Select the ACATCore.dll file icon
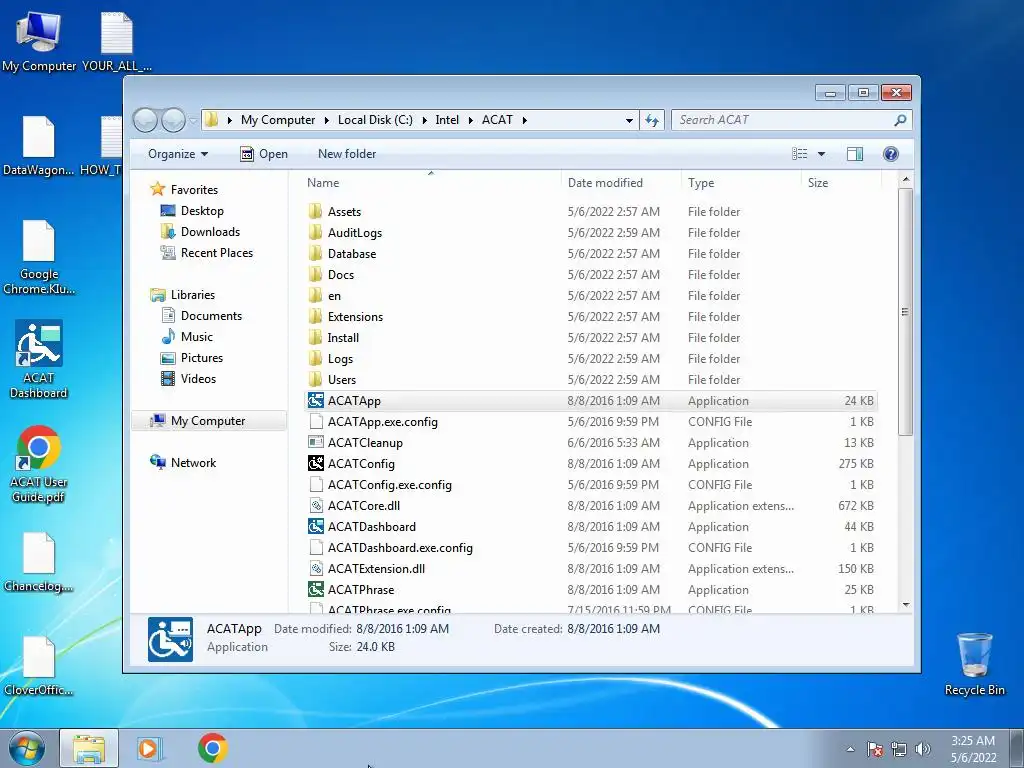The height and width of the screenshot is (768, 1024). (x=316, y=505)
